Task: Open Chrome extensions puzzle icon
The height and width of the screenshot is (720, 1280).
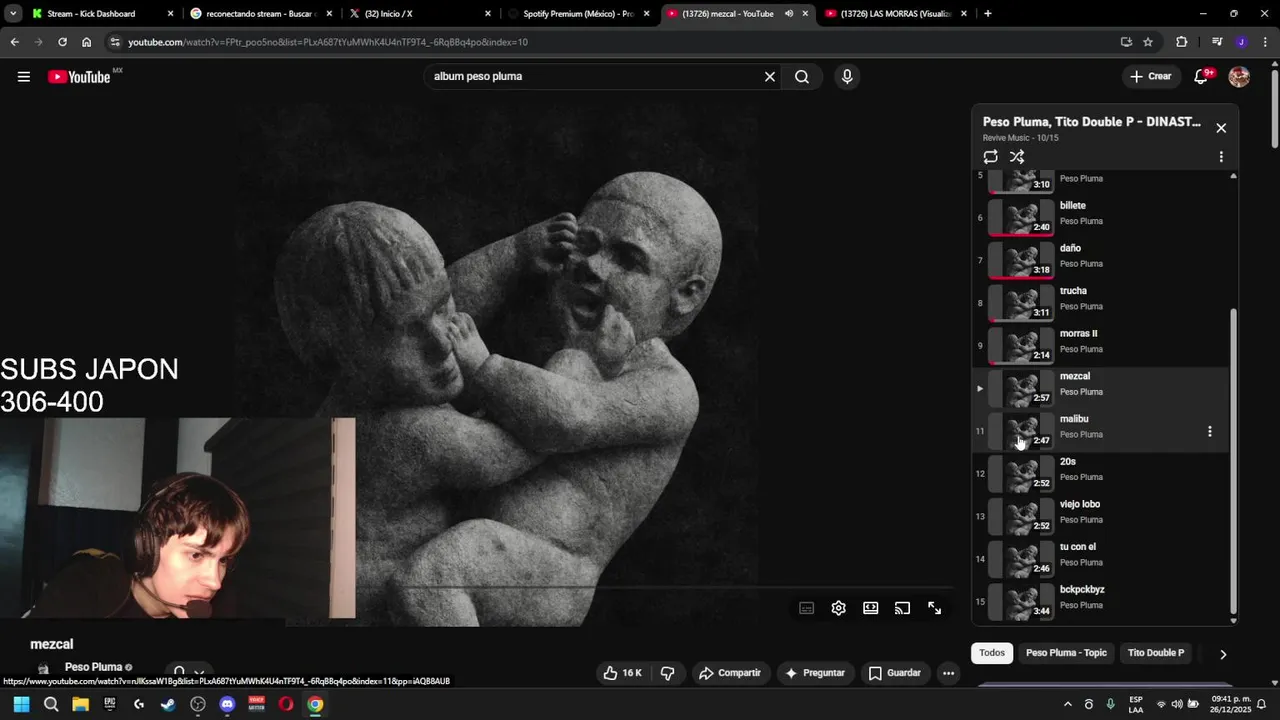Action: click(1182, 42)
